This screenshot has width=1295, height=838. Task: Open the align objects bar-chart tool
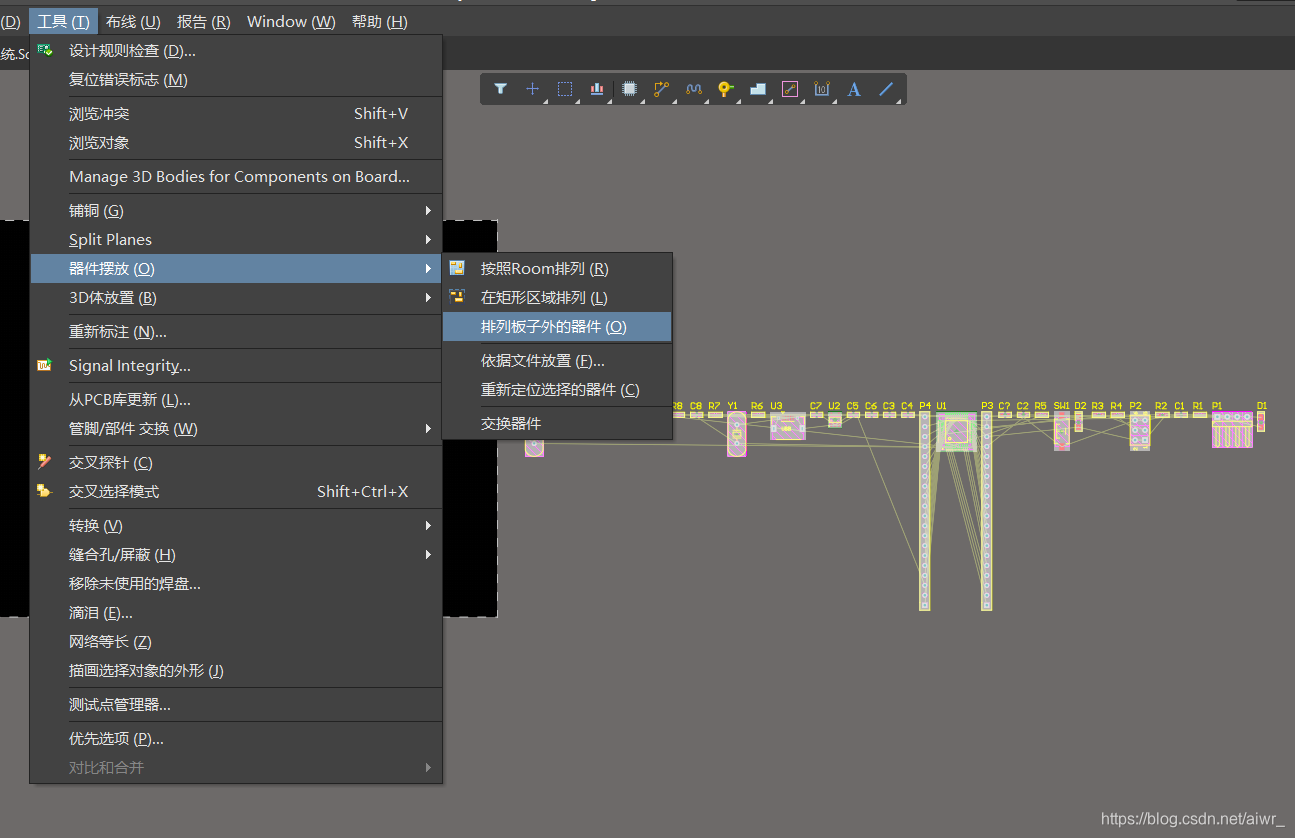click(597, 89)
